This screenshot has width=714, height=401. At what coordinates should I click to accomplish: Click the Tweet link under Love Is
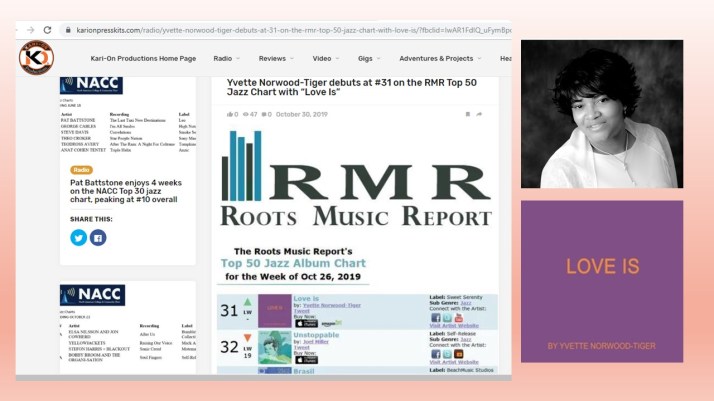click(x=301, y=311)
